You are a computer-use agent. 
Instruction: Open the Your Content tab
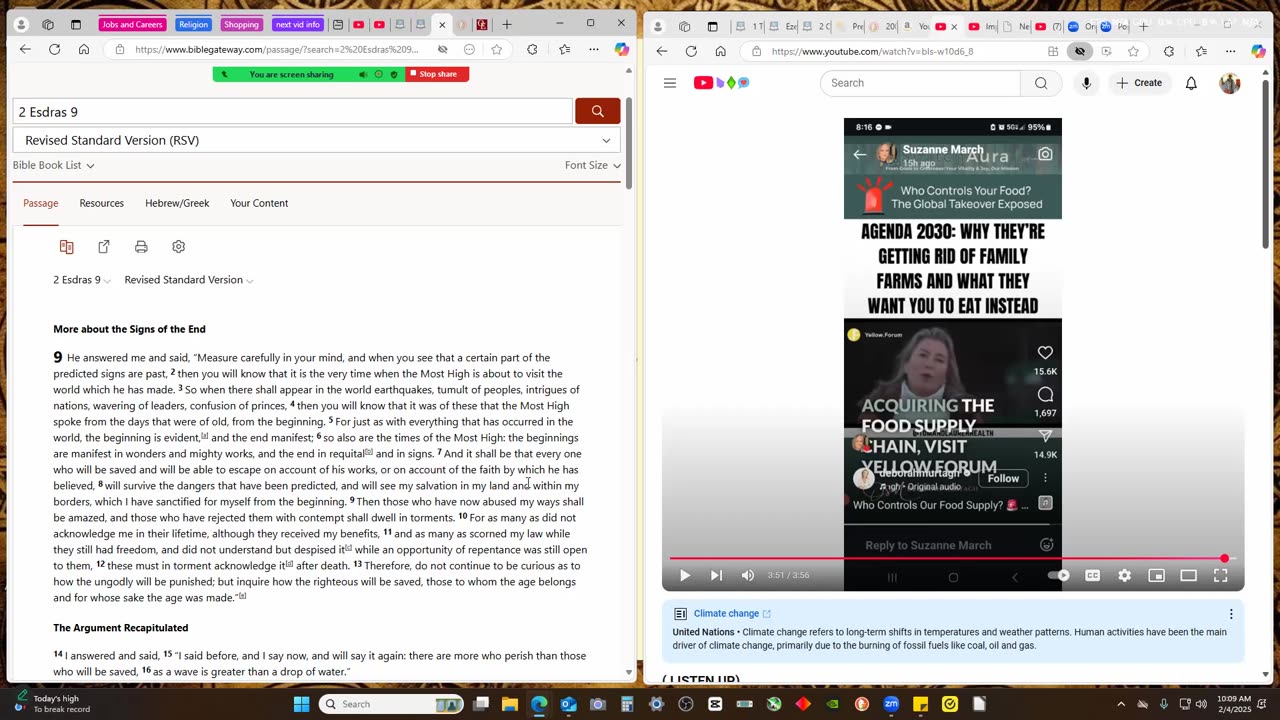coord(259,203)
